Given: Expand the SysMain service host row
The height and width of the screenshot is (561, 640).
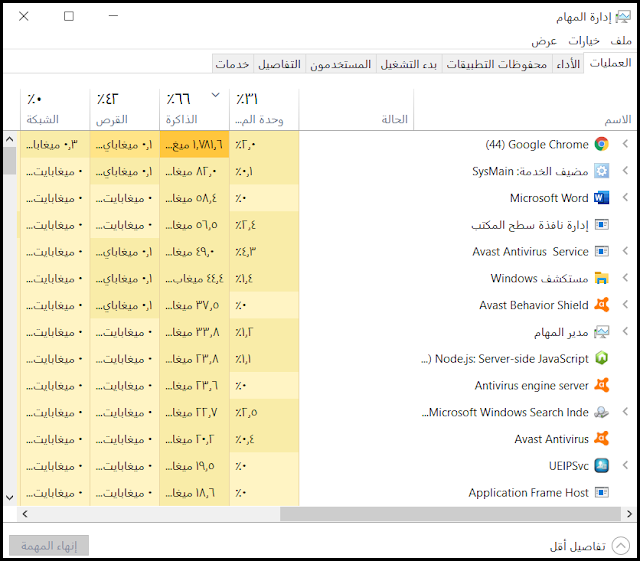Looking at the screenshot, I should pos(625,171).
